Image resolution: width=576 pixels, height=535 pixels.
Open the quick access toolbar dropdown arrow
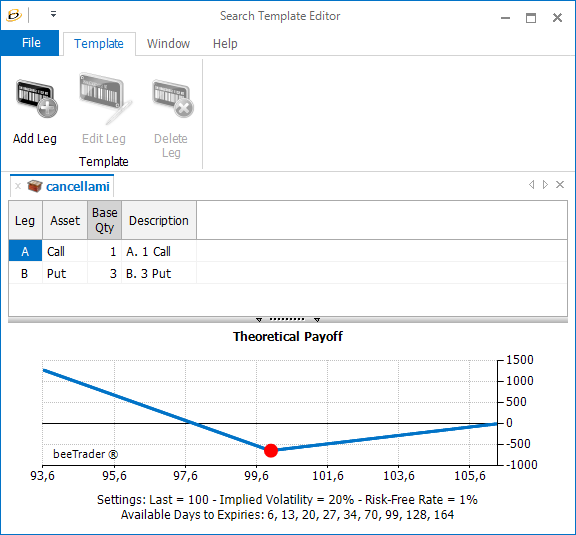[54, 15]
